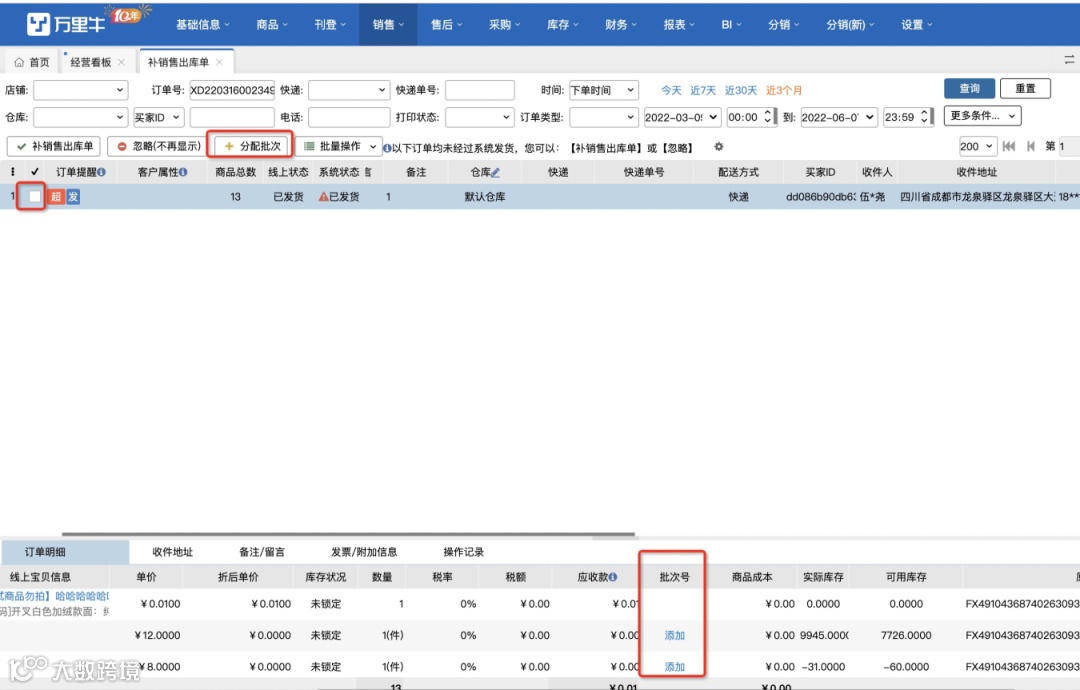Click the checkmark icon on the 补销售出库单 button
Screen dimensions: 1080x690
click(19, 146)
